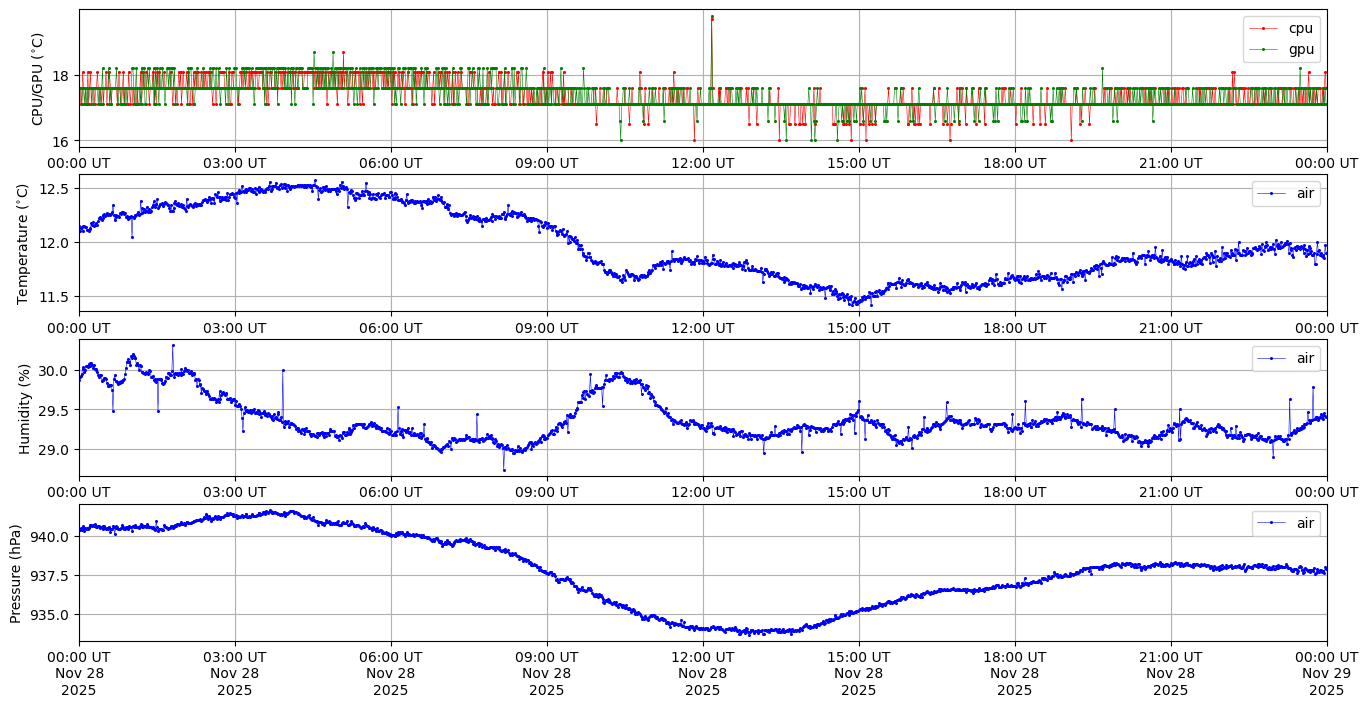Select the Pressure (hPa) y-axis label
The image size is (1368, 707).
[16, 572]
